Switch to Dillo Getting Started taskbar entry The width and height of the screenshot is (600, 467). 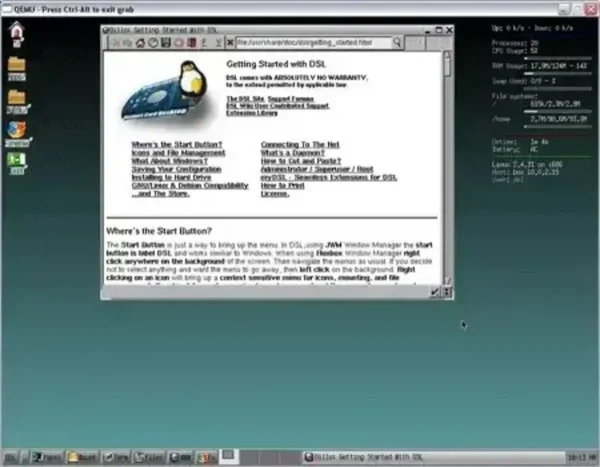click(x=433, y=457)
